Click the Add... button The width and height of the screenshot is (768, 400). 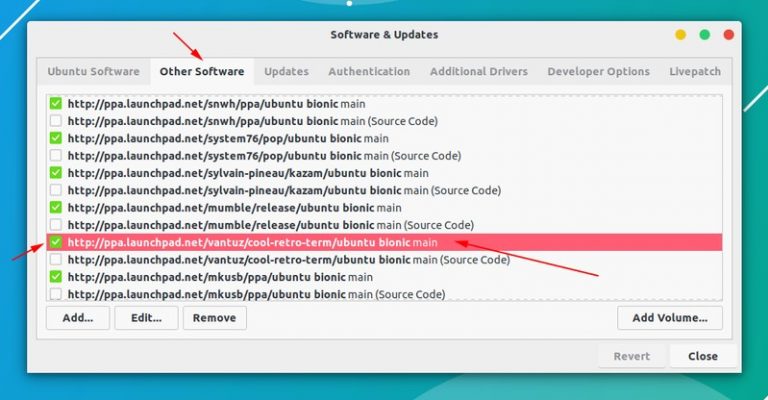pos(75,318)
